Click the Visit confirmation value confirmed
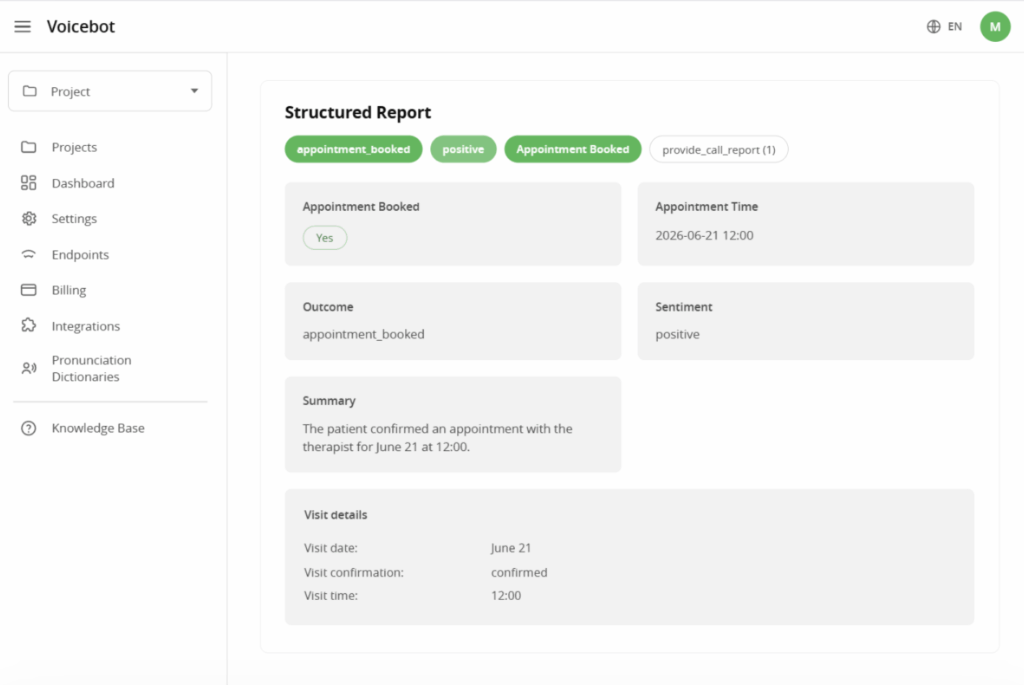The height and width of the screenshot is (685, 1024). coord(519,572)
